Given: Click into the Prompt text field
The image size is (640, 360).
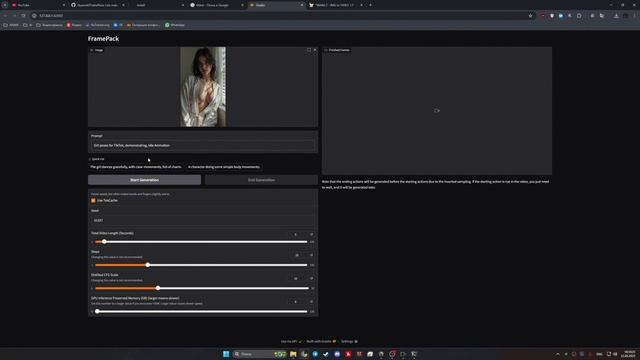Looking at the screenshot, I should tap(203, 145).
